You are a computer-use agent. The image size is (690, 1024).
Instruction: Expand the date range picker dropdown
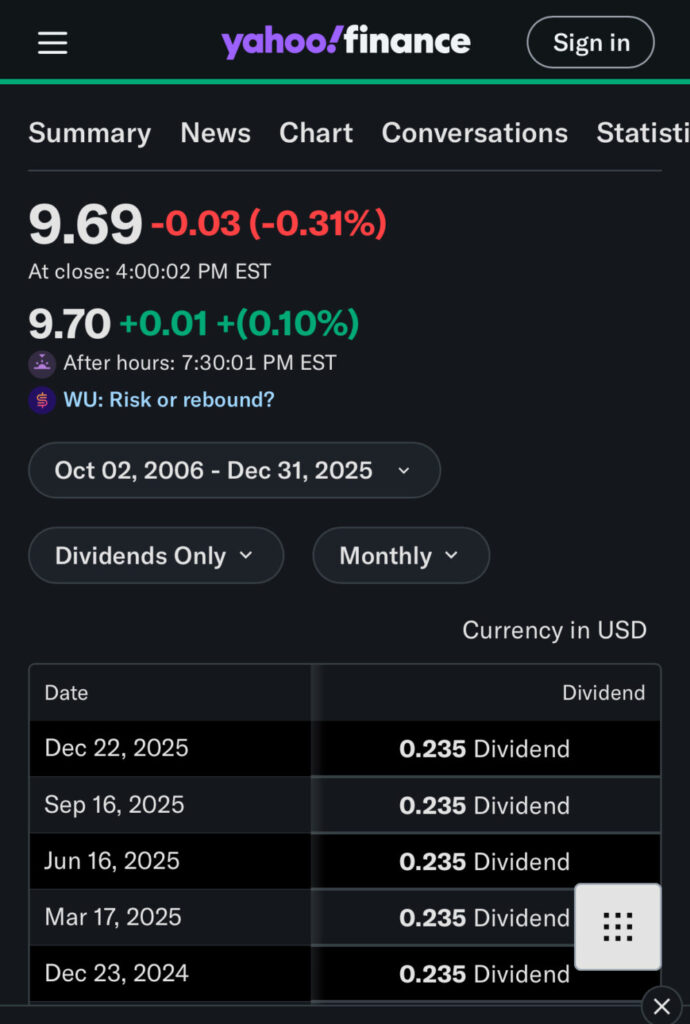pyautogui.click(x=234, y=470)
